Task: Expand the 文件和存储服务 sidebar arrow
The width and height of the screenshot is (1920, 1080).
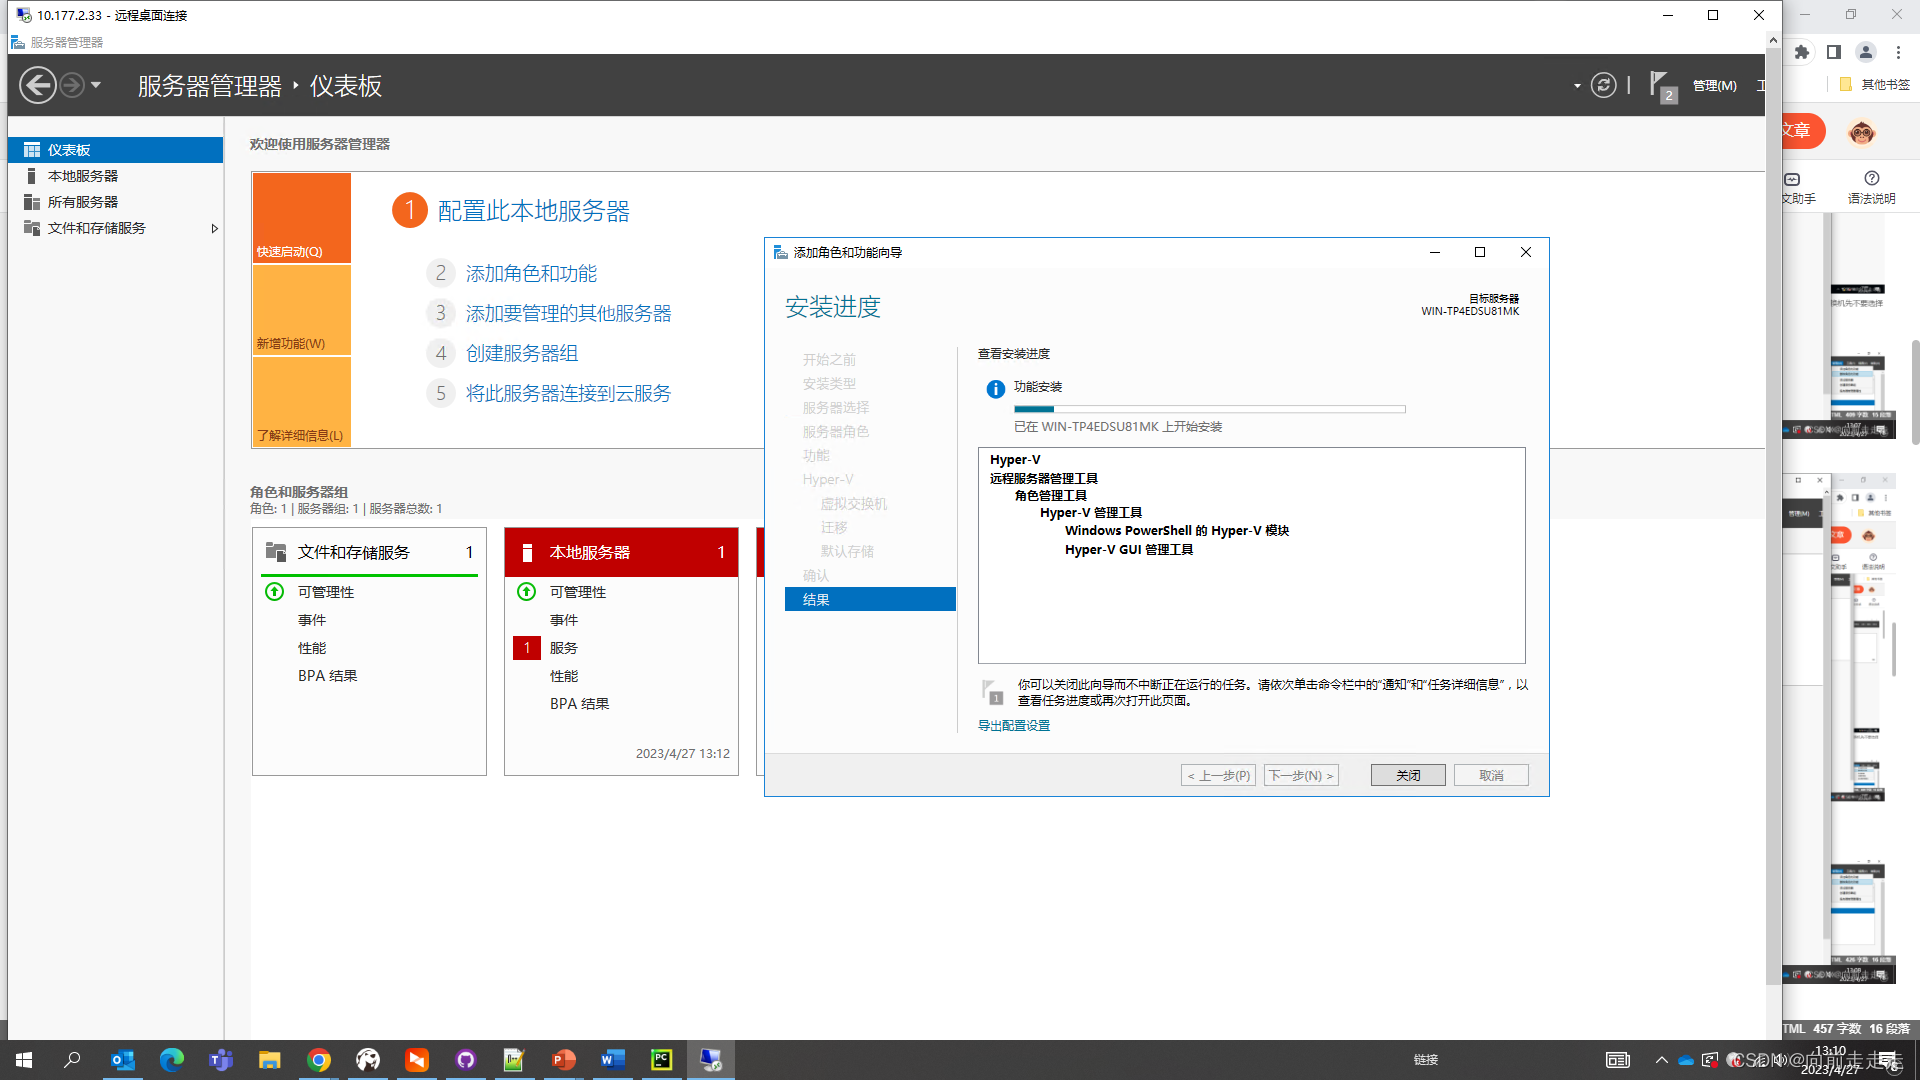Action: [214, 229]
